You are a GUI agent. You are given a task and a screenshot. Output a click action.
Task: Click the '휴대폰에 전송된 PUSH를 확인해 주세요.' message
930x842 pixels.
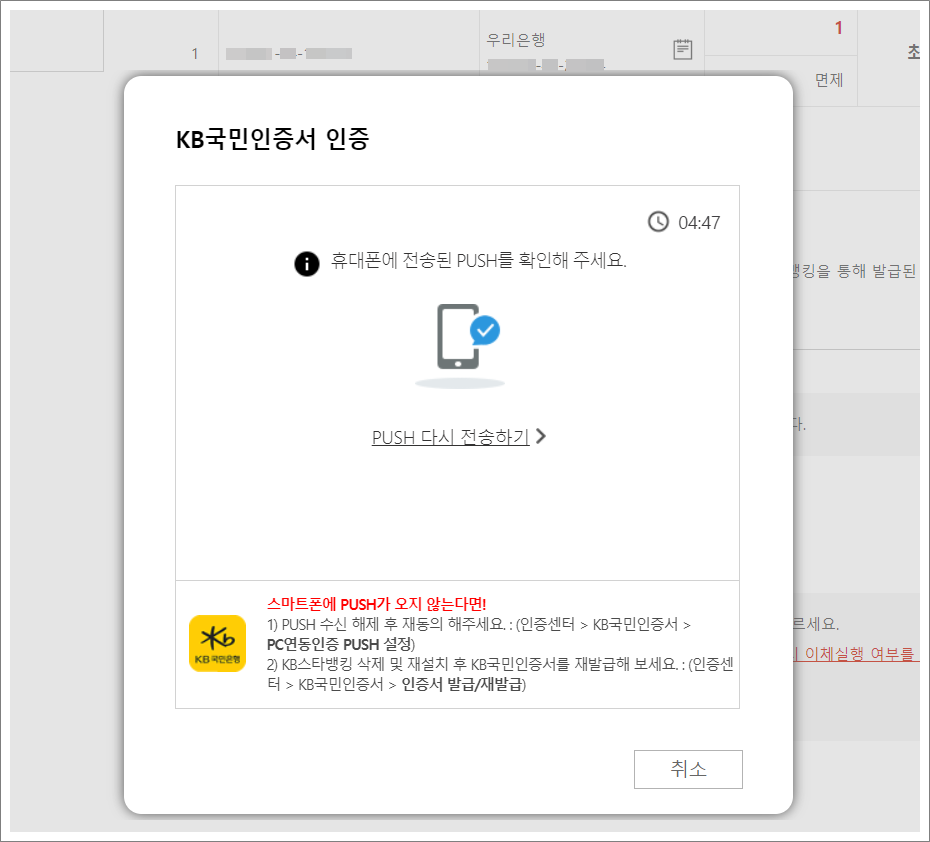pos(478,260)
